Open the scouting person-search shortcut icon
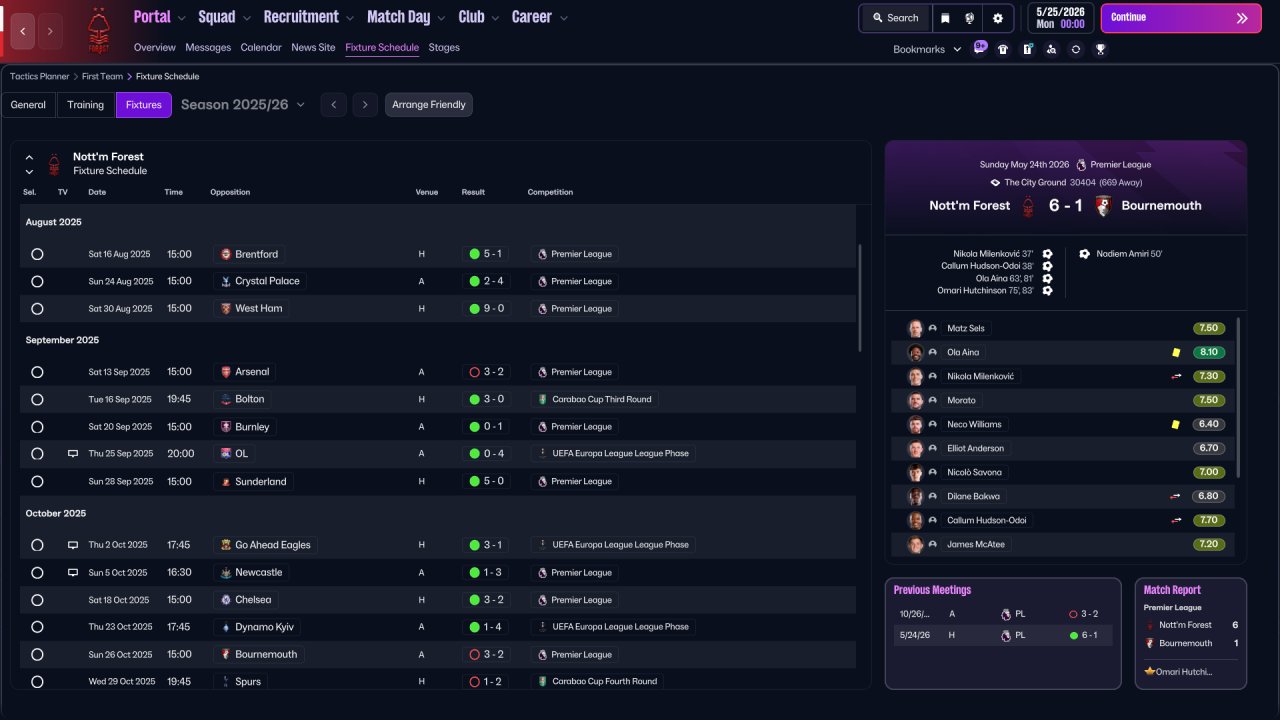This screenshot has height=720, width=1280. pos(1051,49)
